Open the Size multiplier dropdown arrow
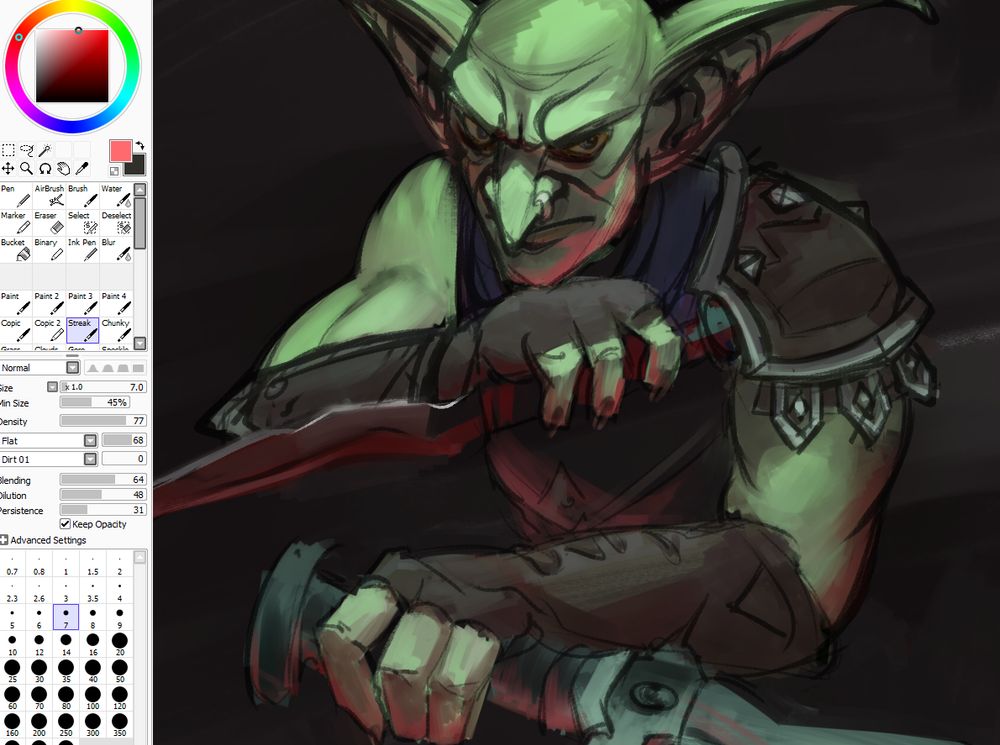The image size is (1000, 745). (x=52, y=387)
